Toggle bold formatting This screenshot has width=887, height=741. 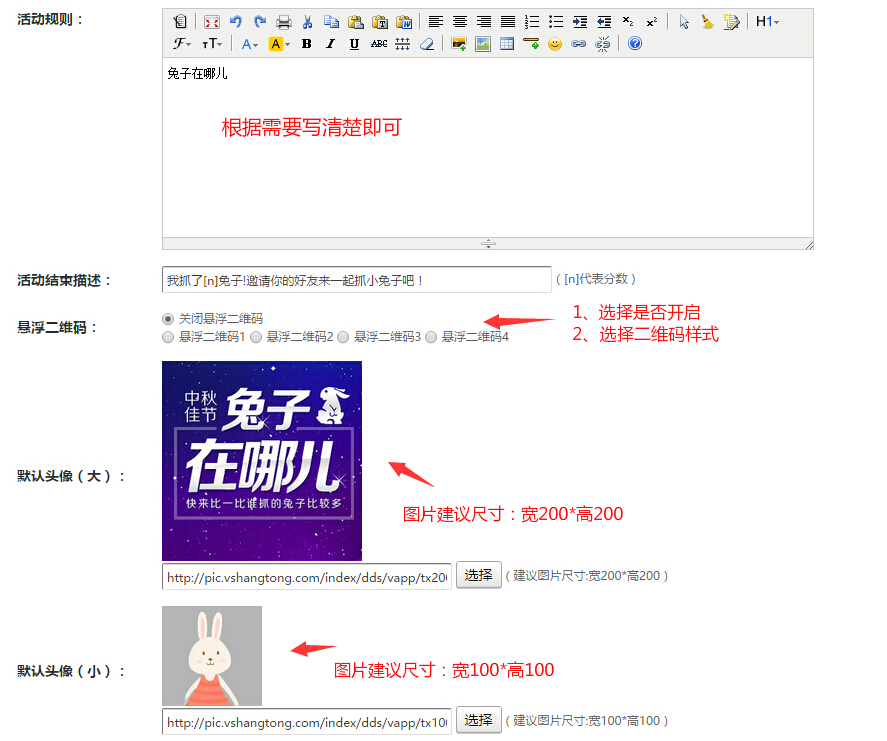(306, 44)
